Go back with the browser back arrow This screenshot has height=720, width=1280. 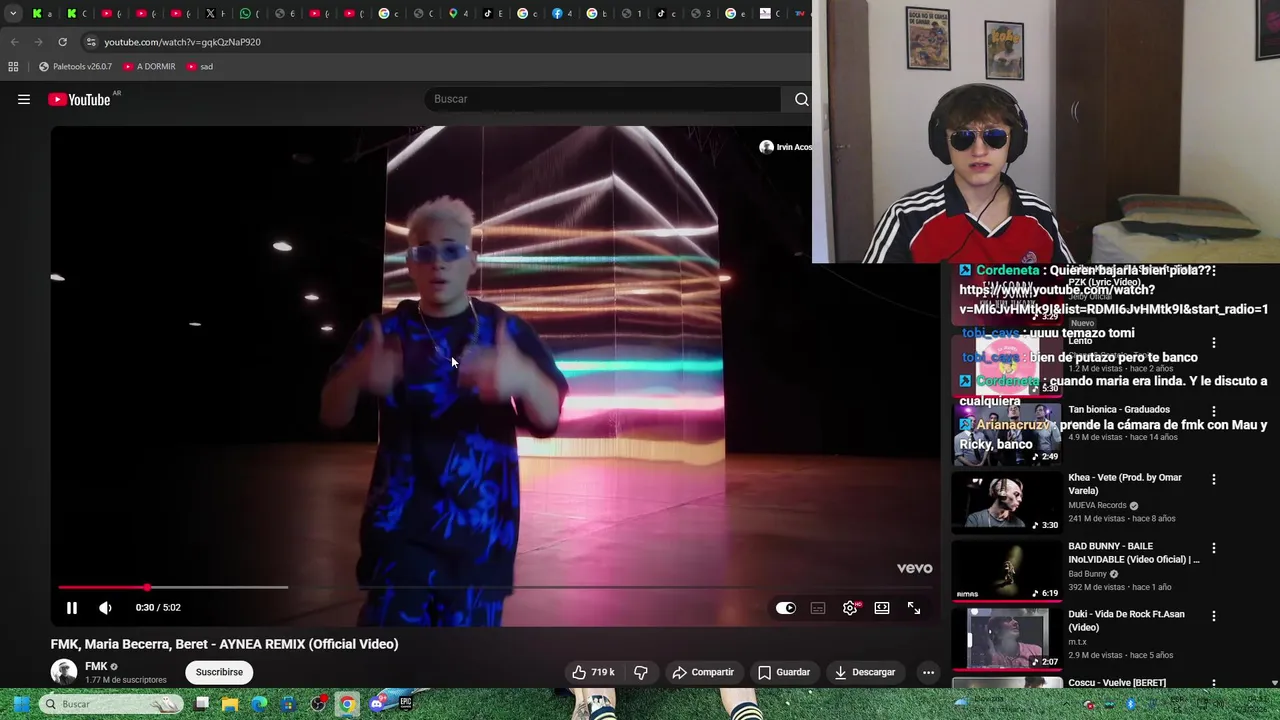point(14,42)
